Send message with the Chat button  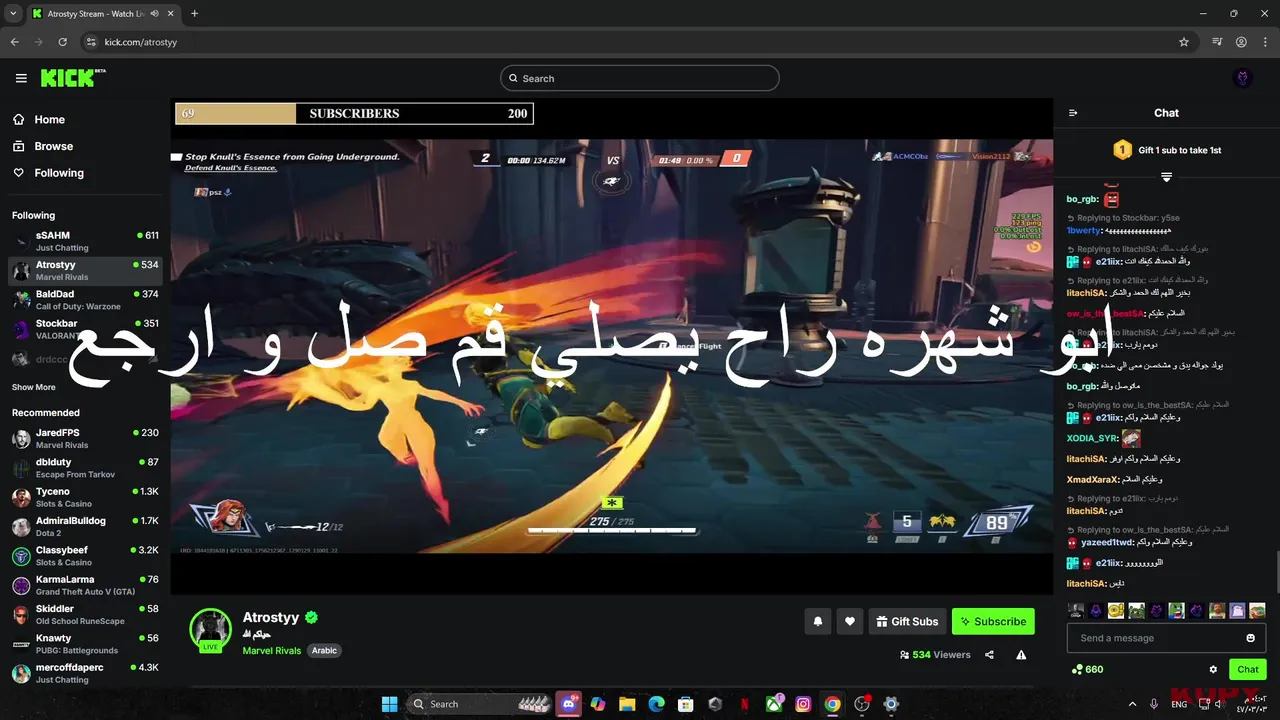pyautogui.click(x=1247, y=669)
